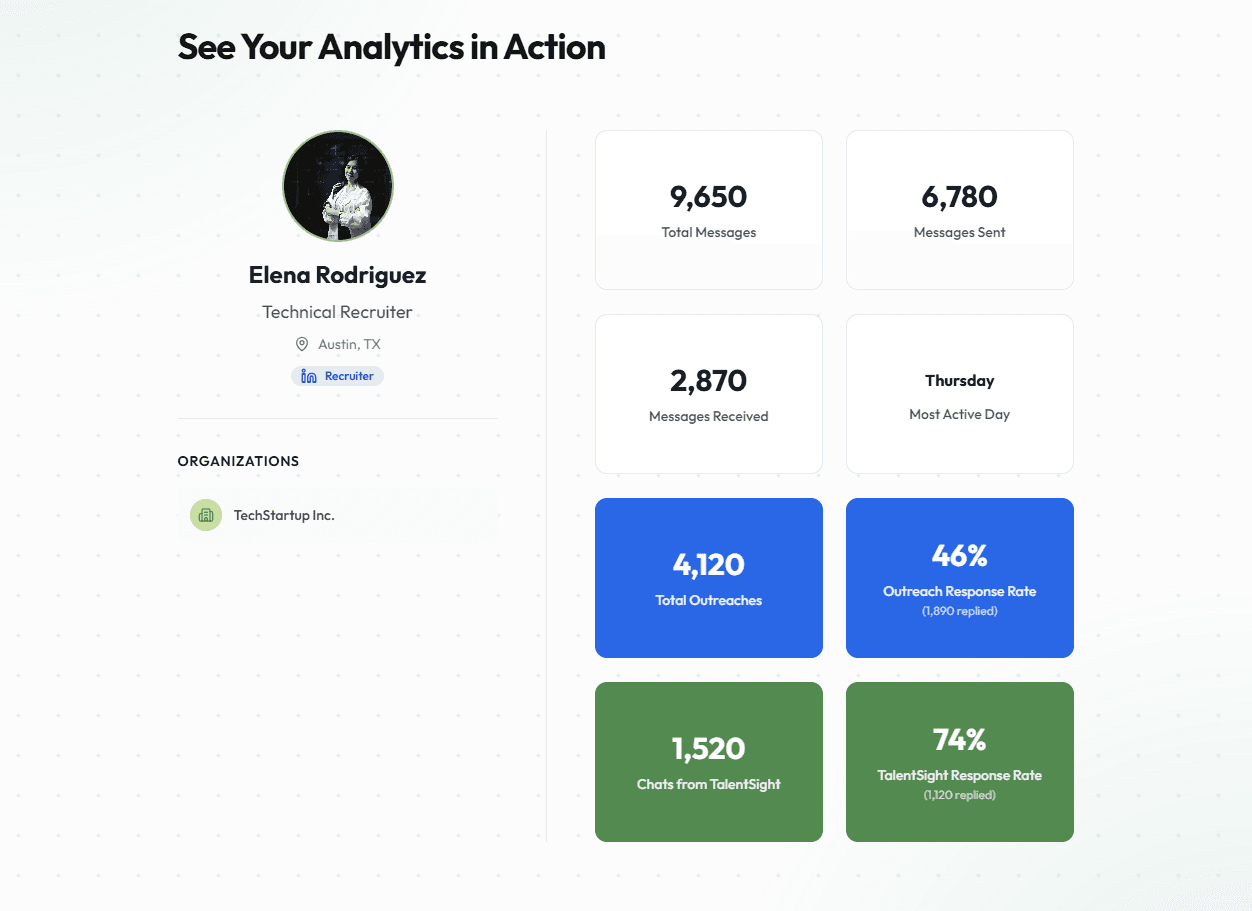Select the Recruiter badge label
Image resolution: width=1252 pixels, height=911 pixels.
click(349, 376)
